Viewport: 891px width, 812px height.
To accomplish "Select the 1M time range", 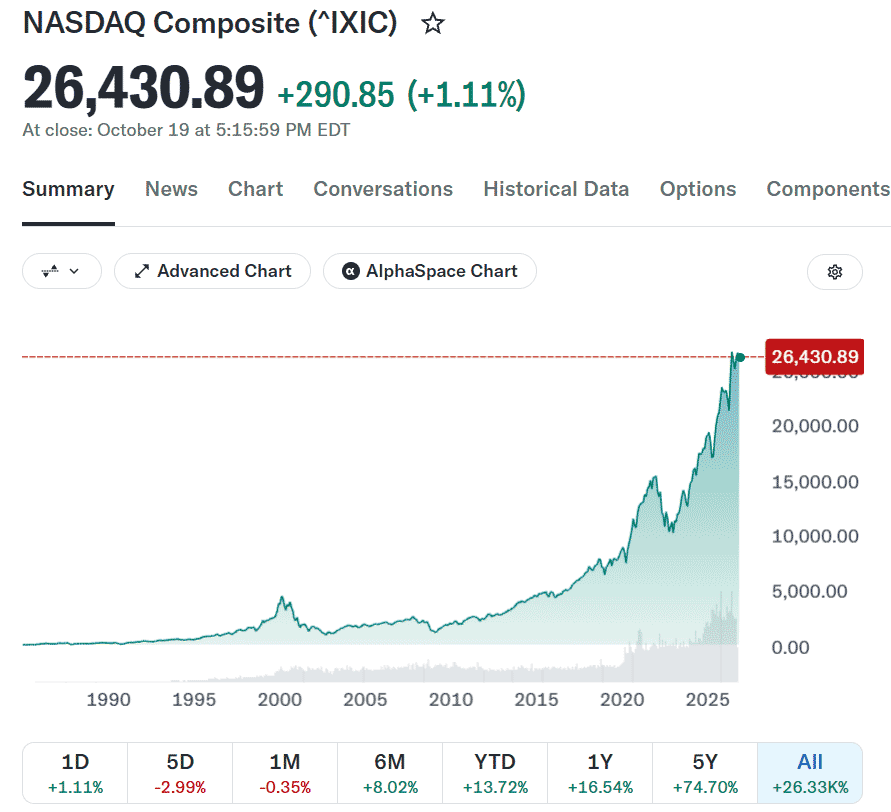I will pos(285,773).
